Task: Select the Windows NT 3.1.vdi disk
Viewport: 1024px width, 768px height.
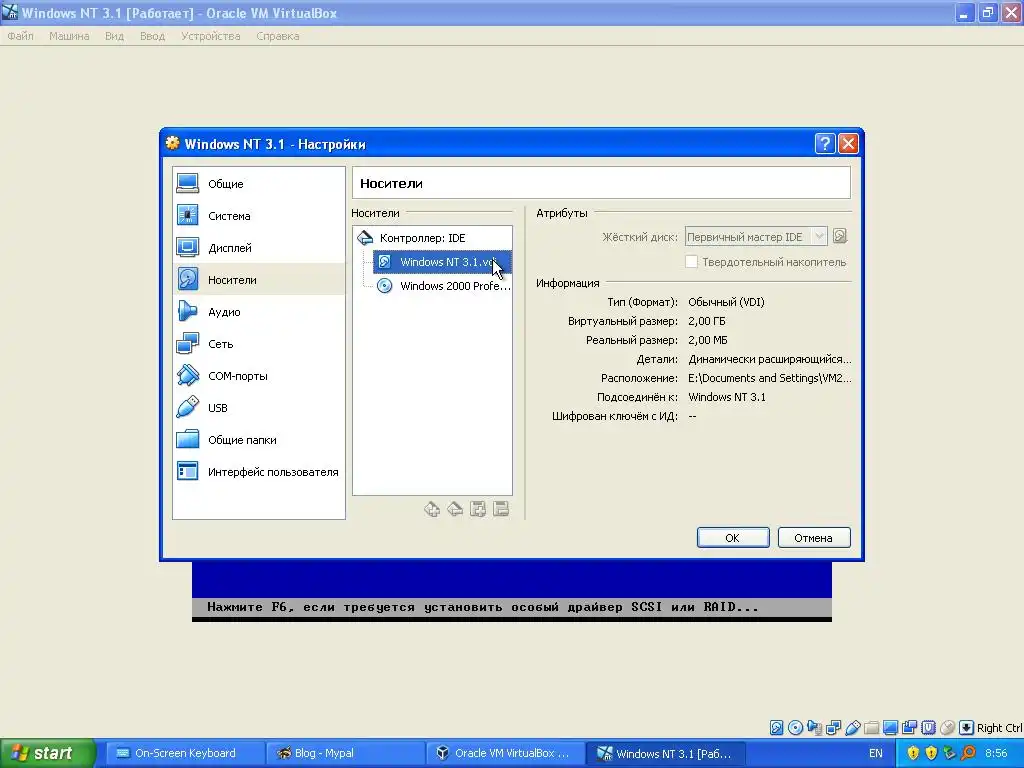Action: click(442, 262)
